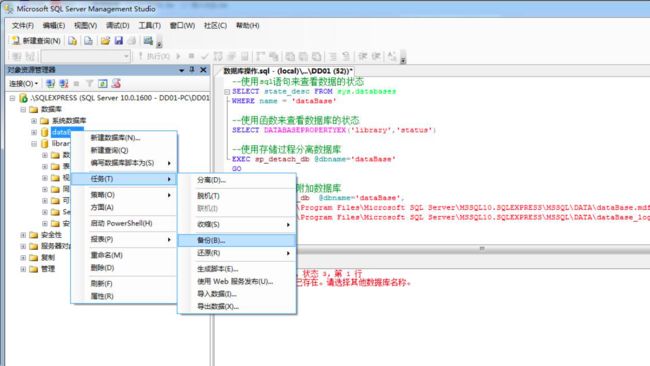This screenshot has width=650, height=366.
Task: Switch to the 数据库操作.sql editor tab
Action: [288, 71]
